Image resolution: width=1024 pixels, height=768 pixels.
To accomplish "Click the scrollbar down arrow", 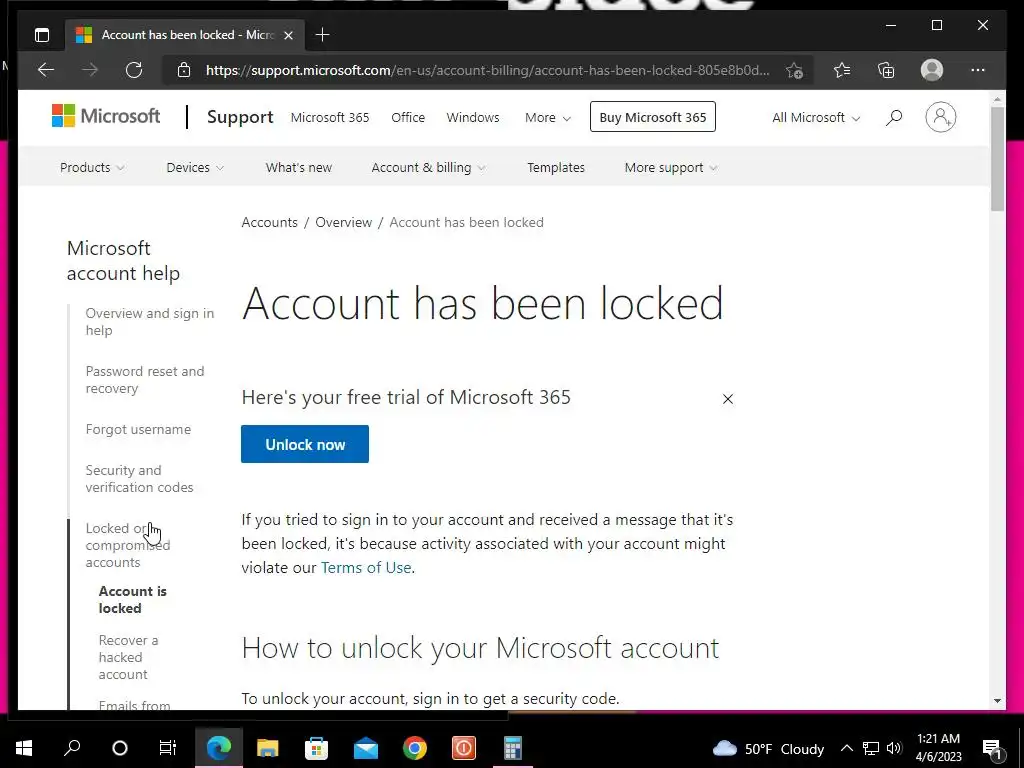I will tap(997, 701).
